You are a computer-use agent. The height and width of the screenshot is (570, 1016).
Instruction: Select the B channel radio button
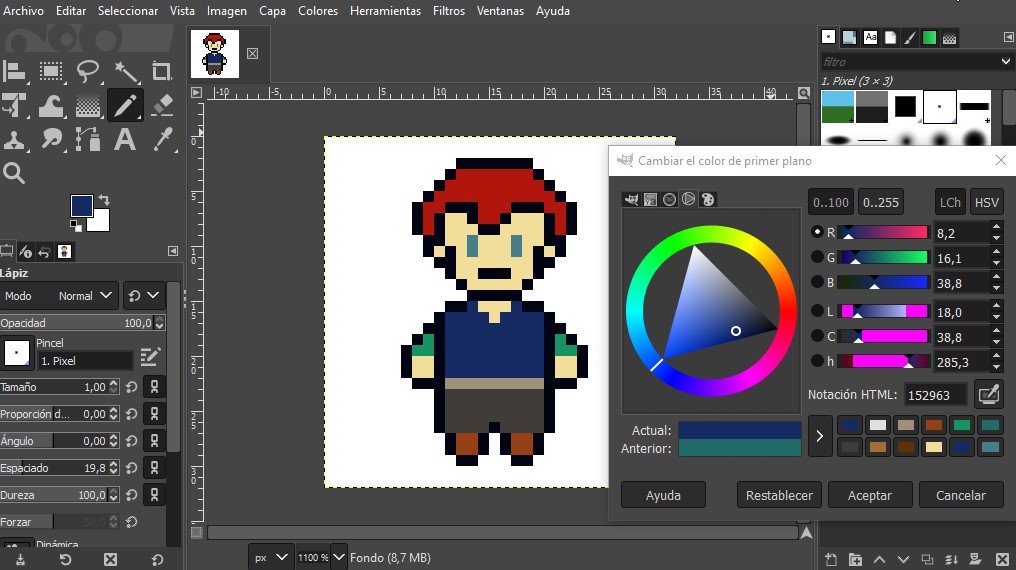817,283
